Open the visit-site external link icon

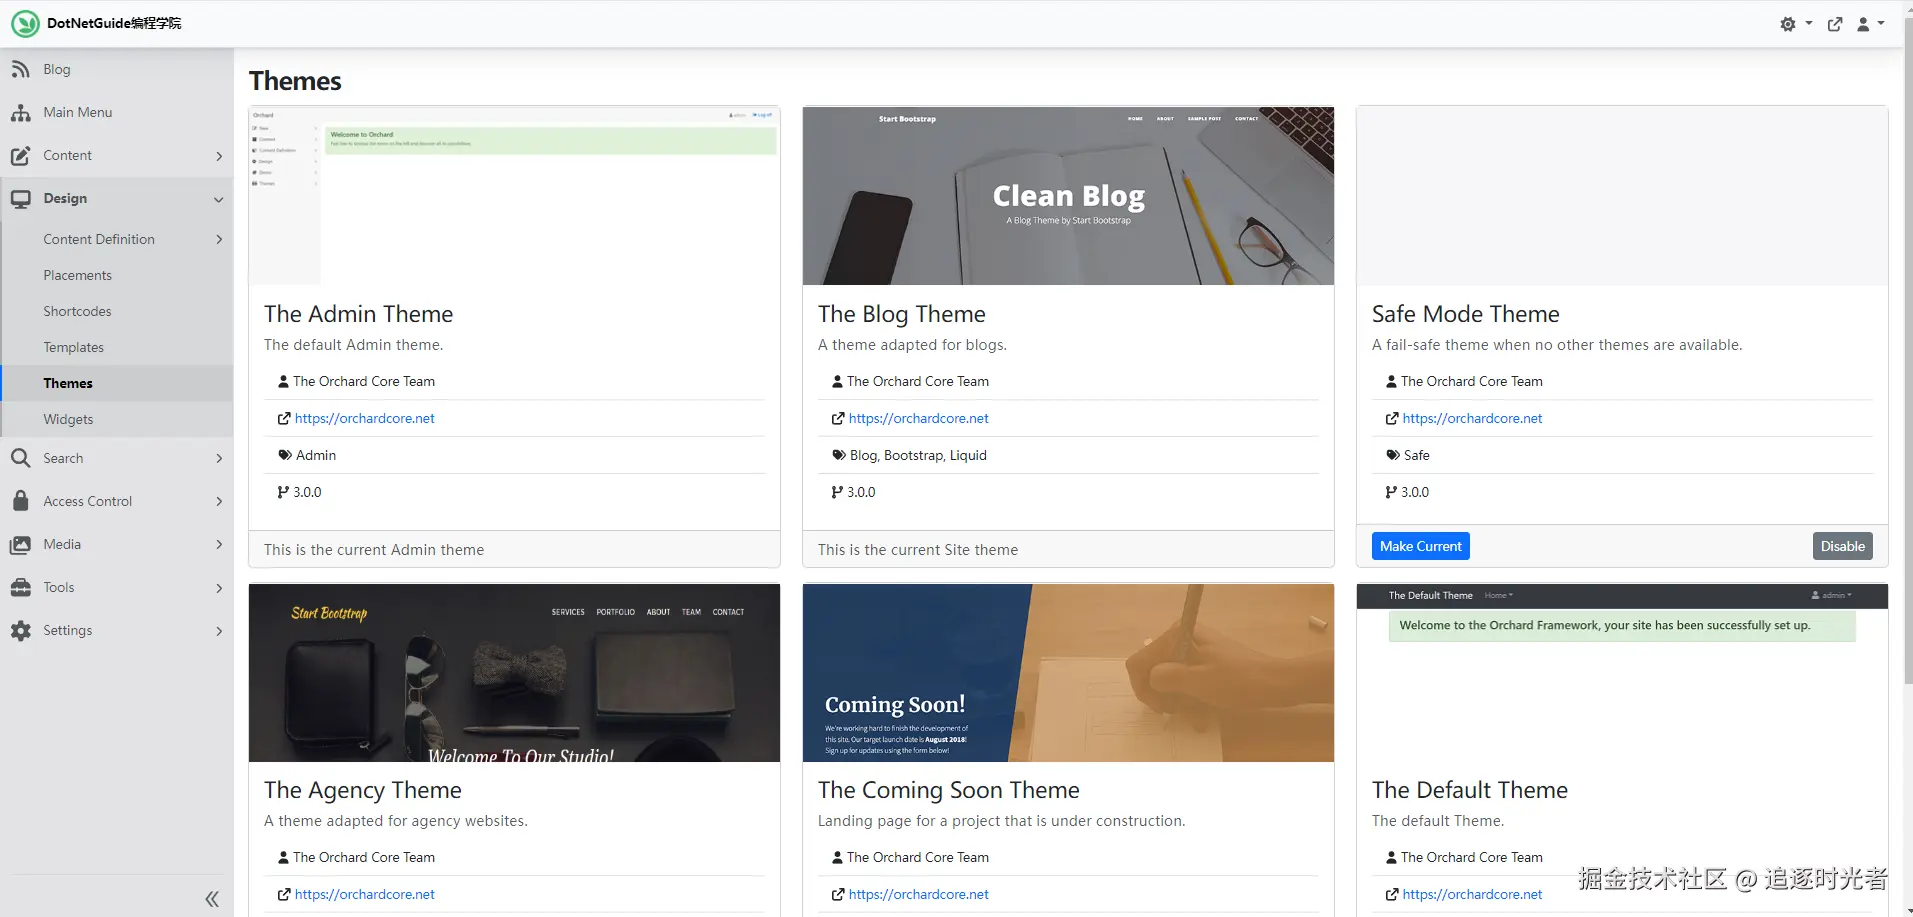click(1835, 24)
